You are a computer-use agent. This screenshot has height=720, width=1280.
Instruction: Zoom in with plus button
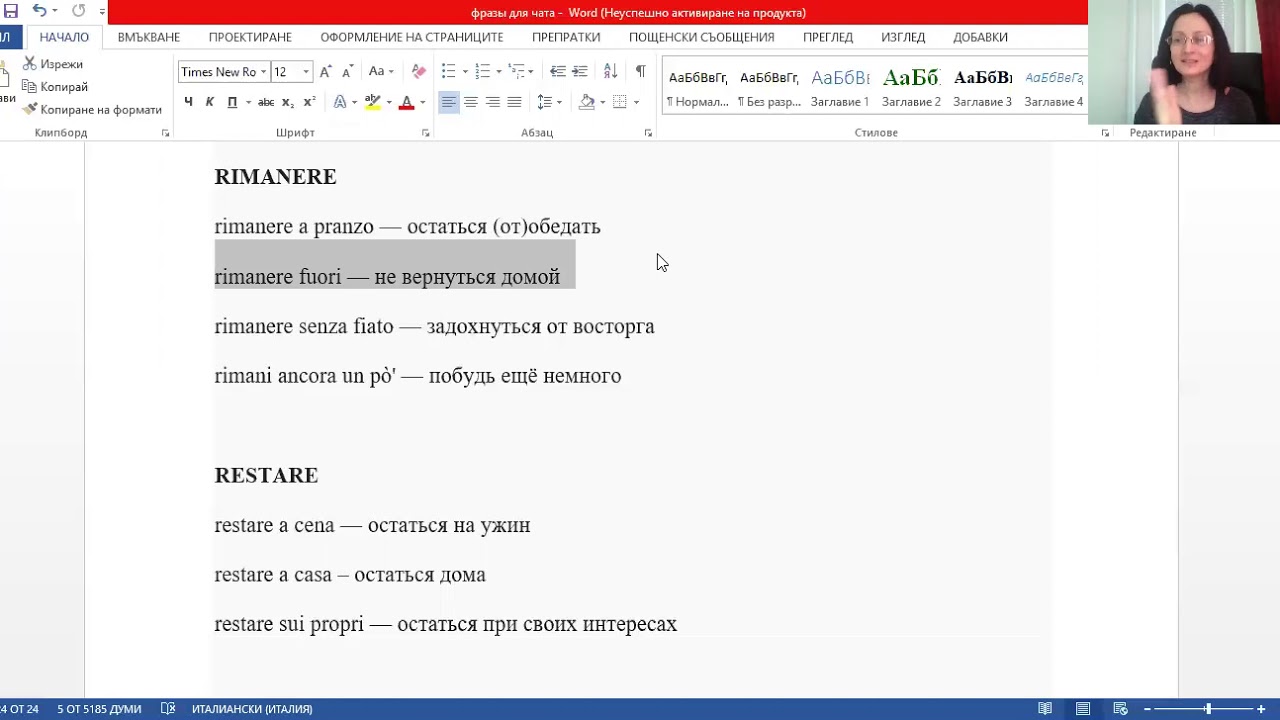click(1261, 709)
